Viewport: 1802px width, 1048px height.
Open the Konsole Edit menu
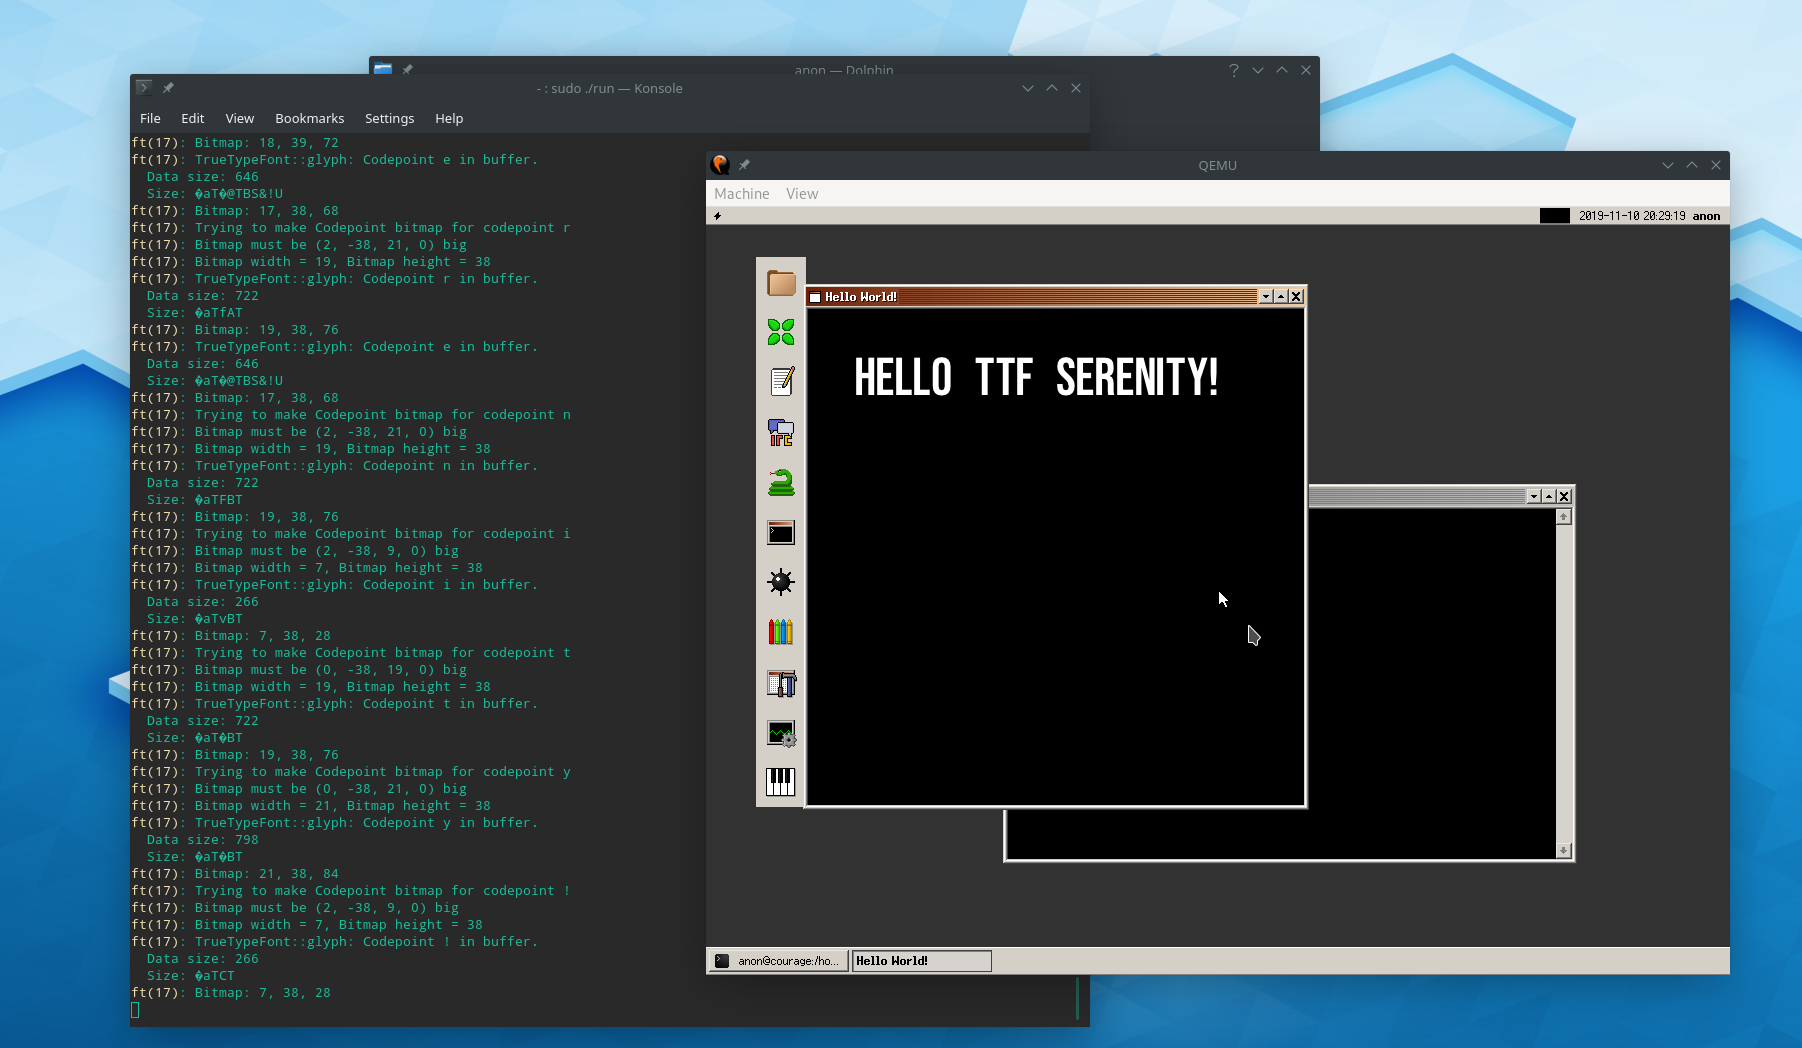pyautogui.click(x=193, y=118)
